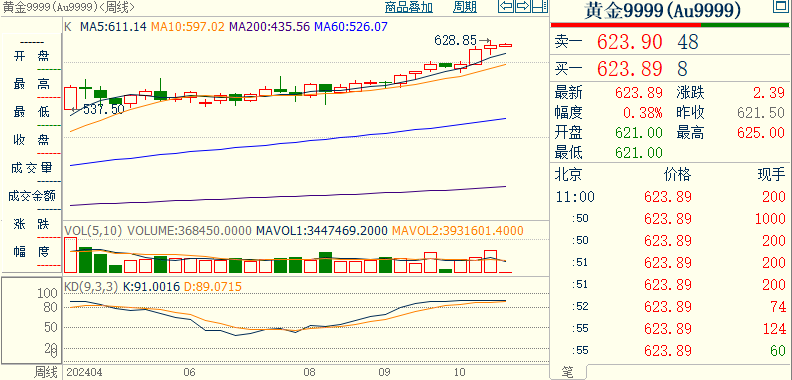Click the latest weekly candlestick
Screen dimensions: 792x380
tap(506, 45)
